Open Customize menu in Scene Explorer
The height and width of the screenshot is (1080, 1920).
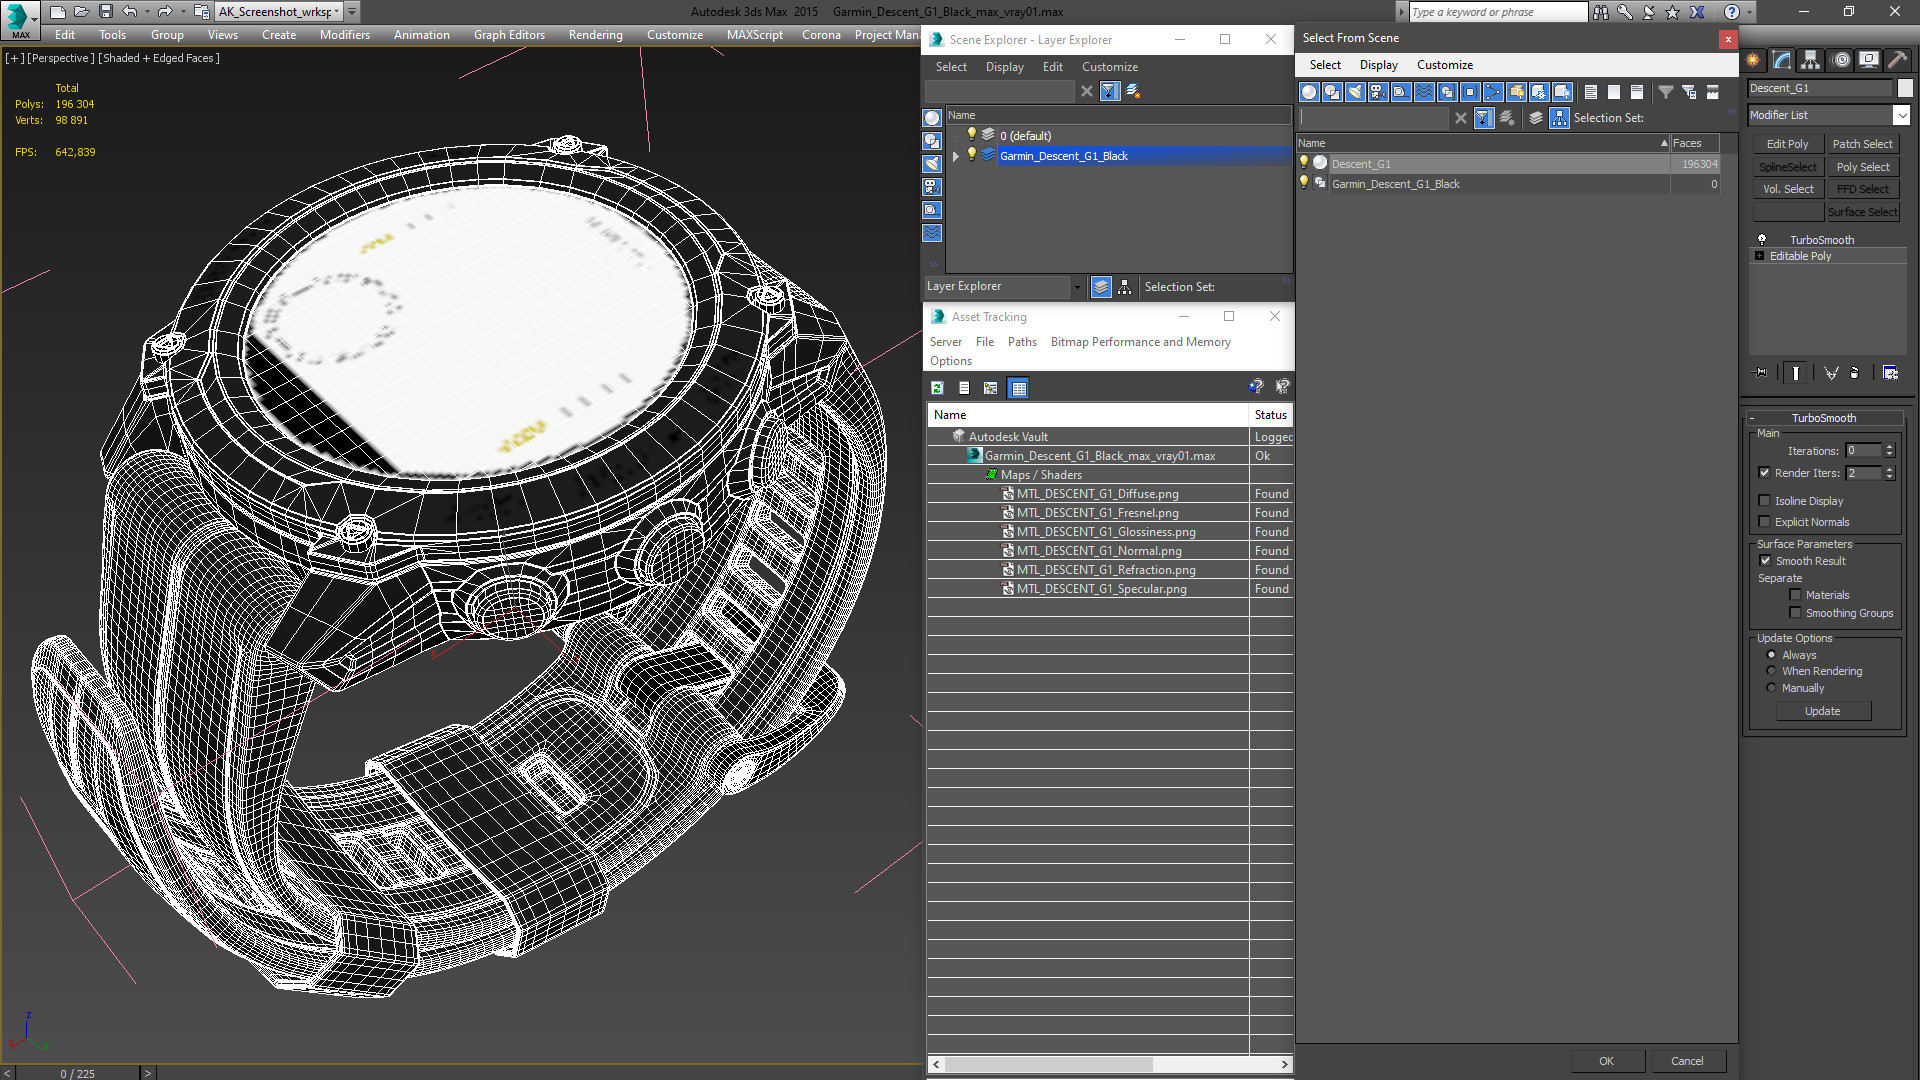[1109, 67]
